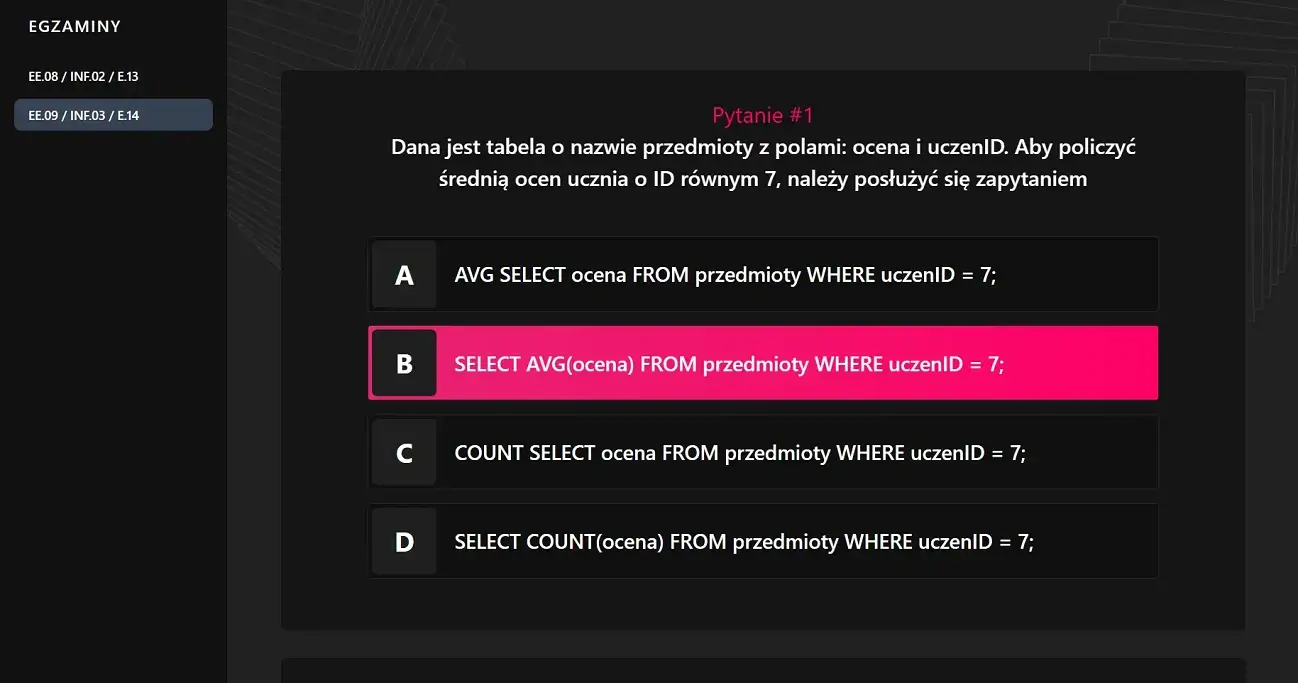Click the letter C answer badge
This screenshot has width=1298, height=683.
tap(404, 453)
